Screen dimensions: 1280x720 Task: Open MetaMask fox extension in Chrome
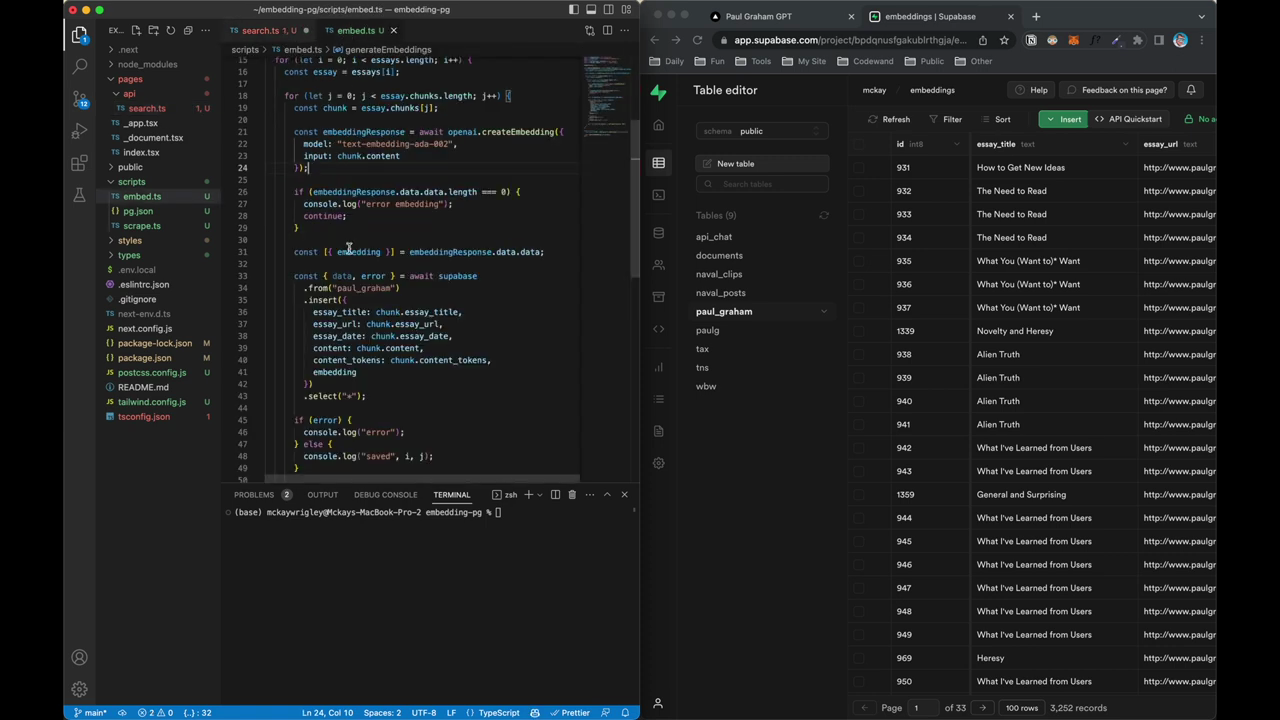(1073, 40)
